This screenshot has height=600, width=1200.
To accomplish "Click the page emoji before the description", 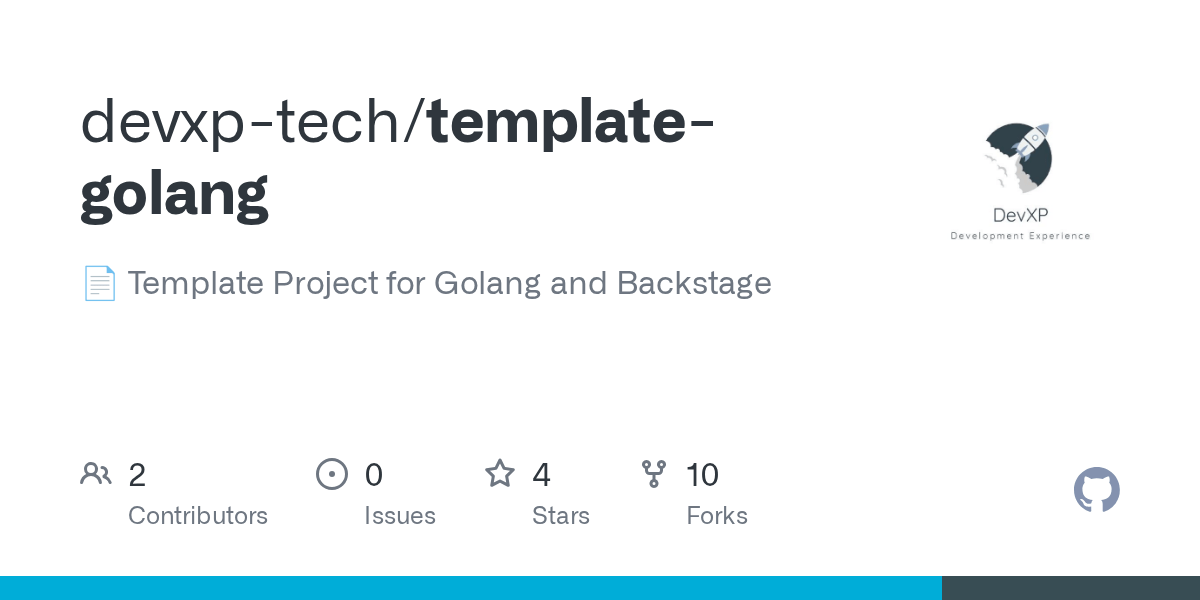I will (99, 284).
